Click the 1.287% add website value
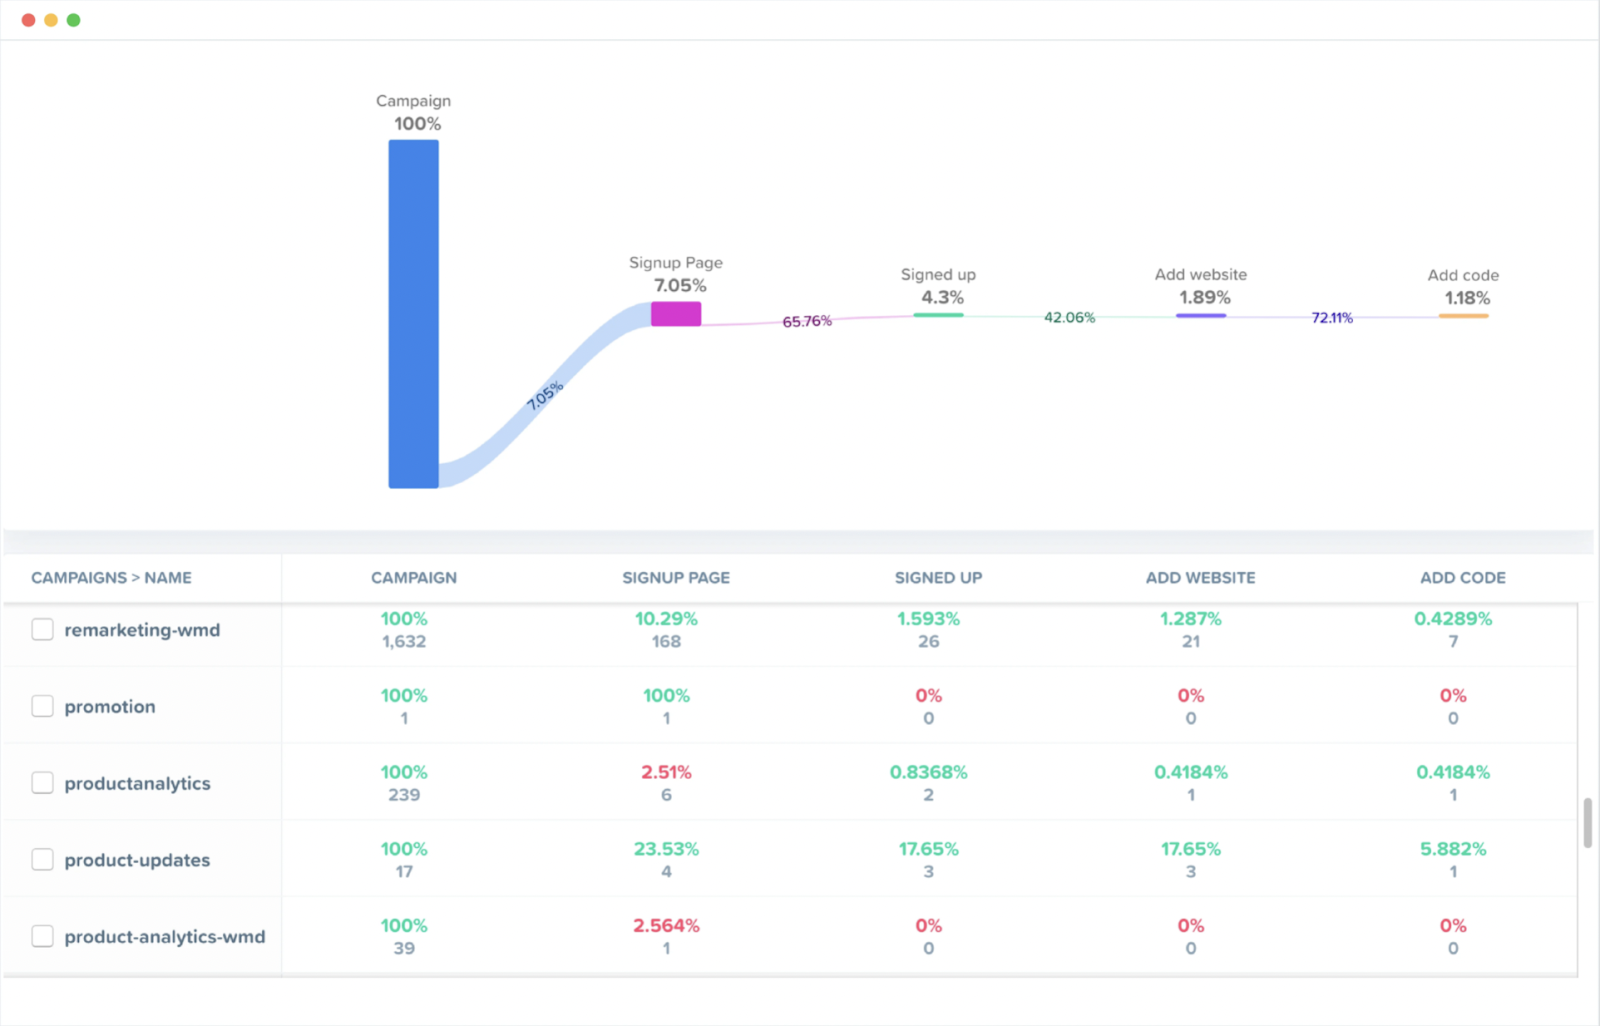 1190,619
